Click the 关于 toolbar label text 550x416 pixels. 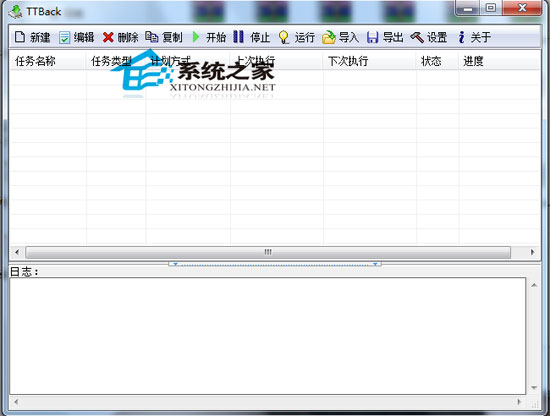pyautogui.click(x=481, y=37)
